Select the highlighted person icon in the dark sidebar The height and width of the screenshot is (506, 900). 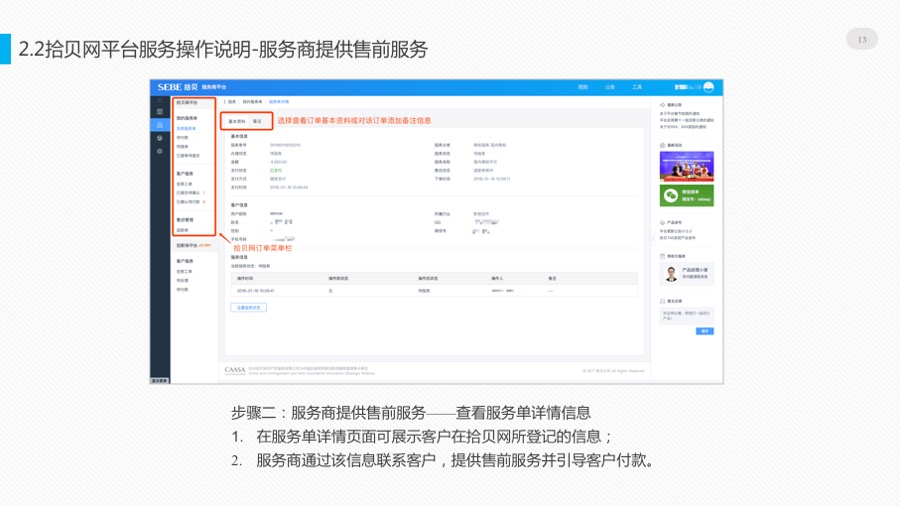[160, 124]
